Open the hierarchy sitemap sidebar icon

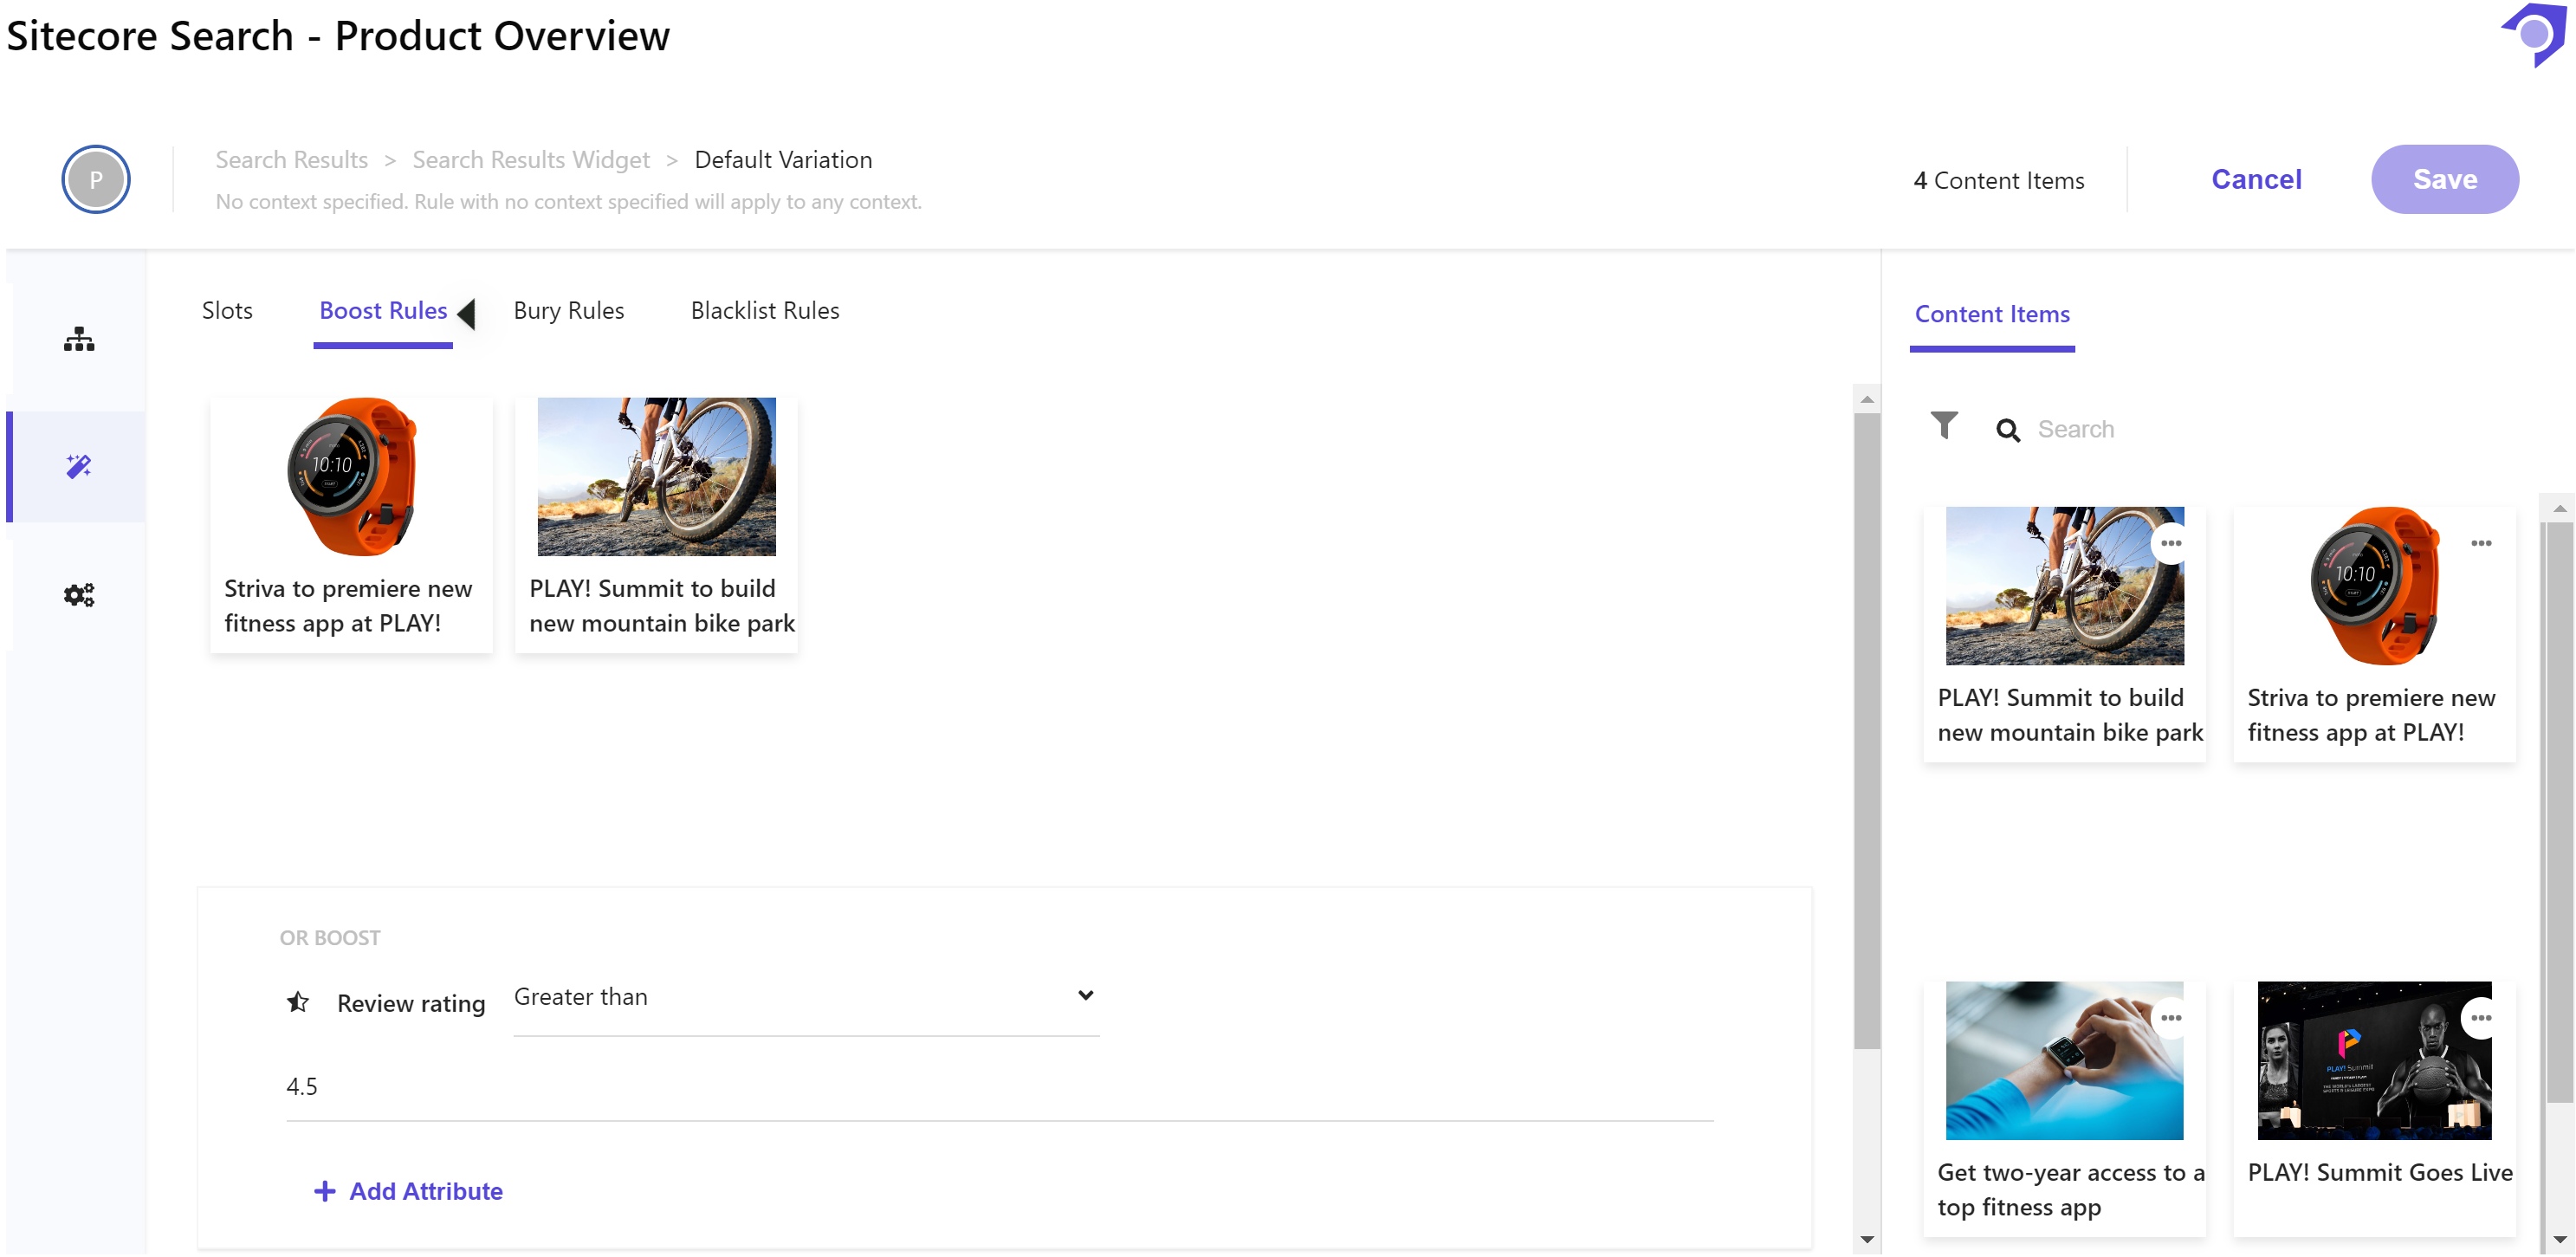pos(79,339)
